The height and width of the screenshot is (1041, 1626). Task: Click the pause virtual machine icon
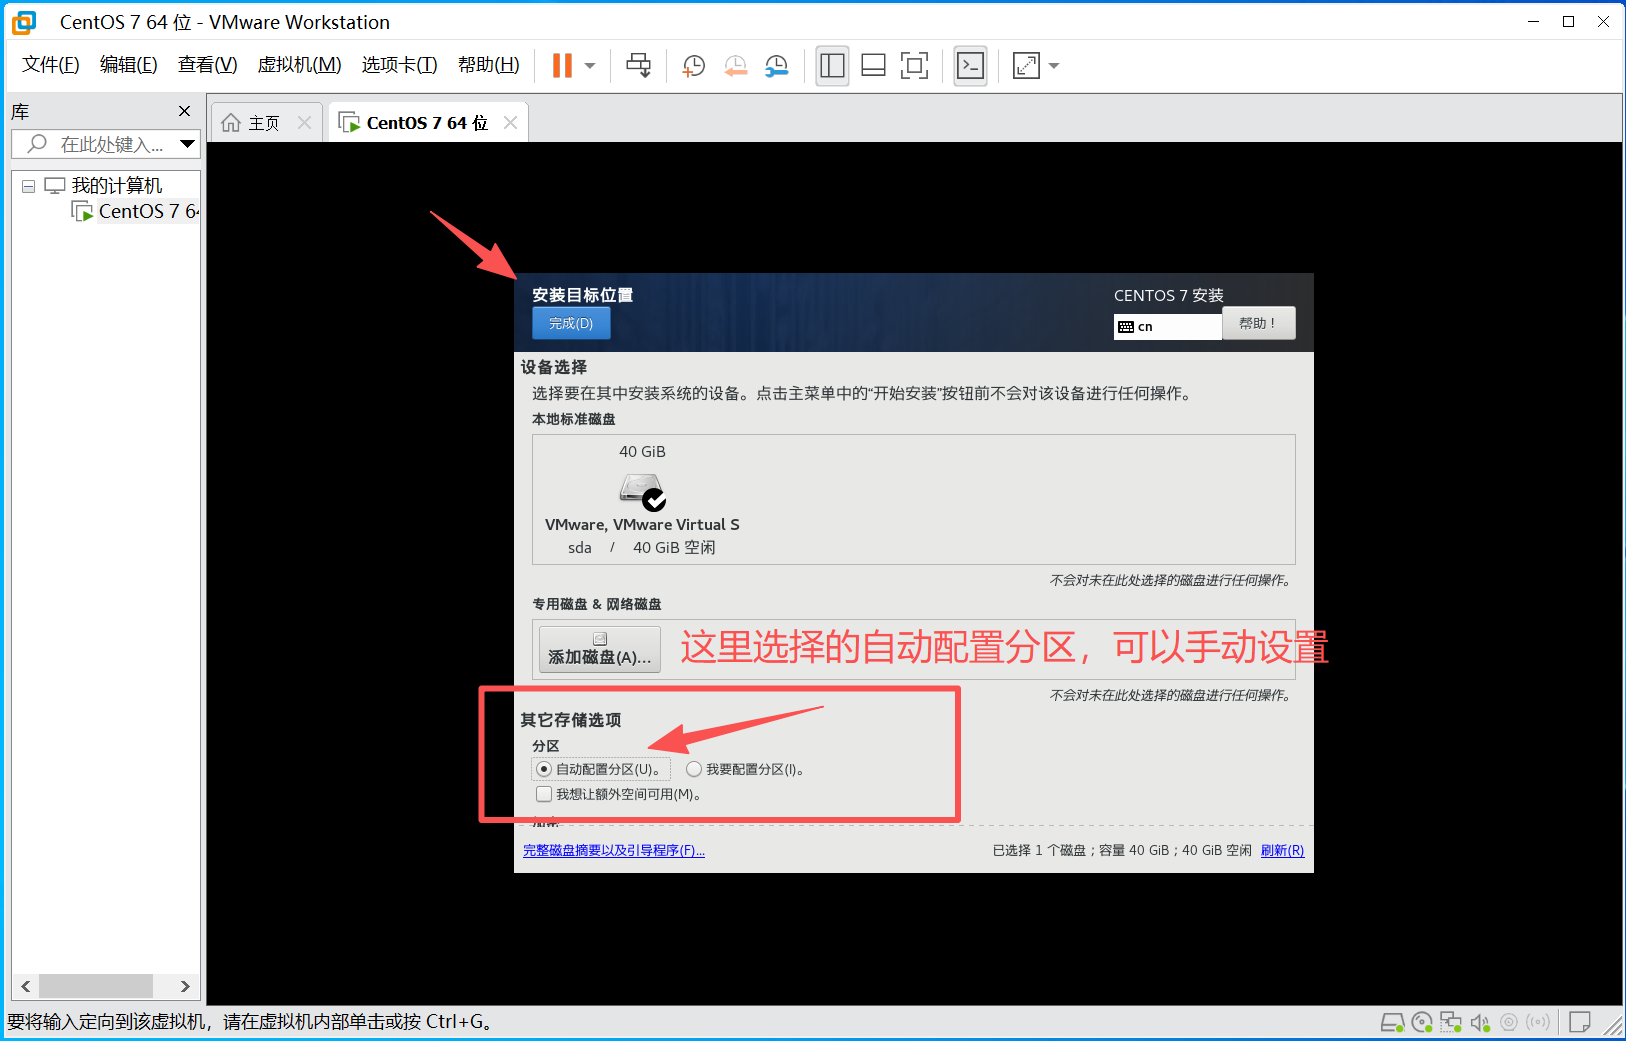coord(562,66)
